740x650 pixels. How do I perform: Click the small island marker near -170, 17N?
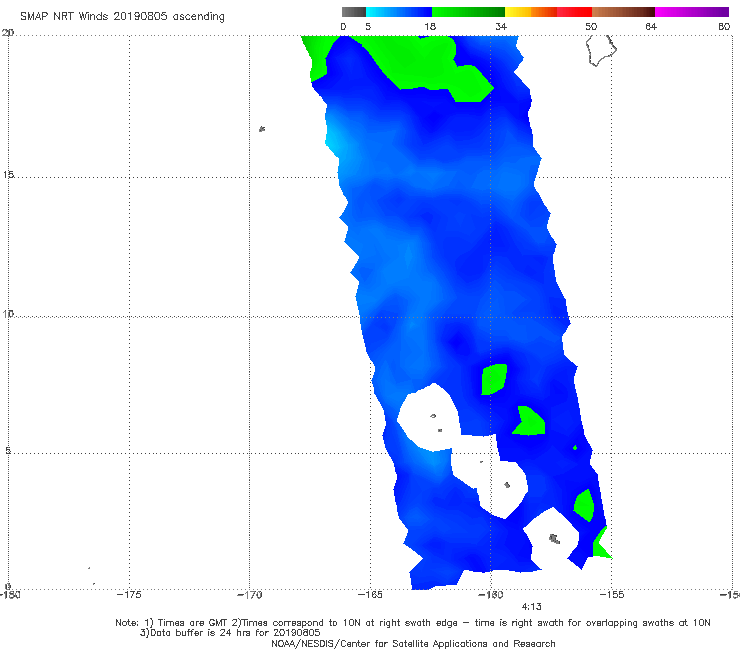262,129
